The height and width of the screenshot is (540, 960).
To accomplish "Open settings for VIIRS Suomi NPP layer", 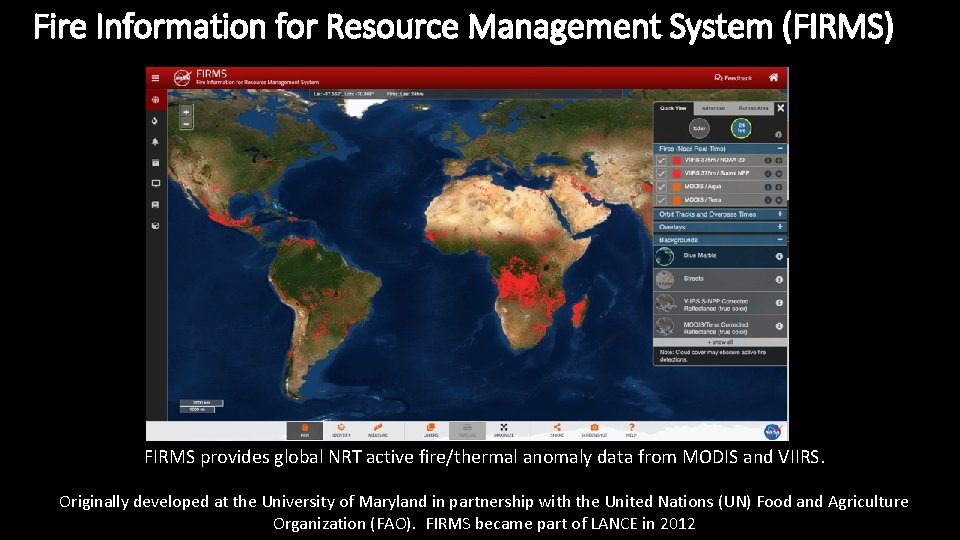I will (779, 174).
